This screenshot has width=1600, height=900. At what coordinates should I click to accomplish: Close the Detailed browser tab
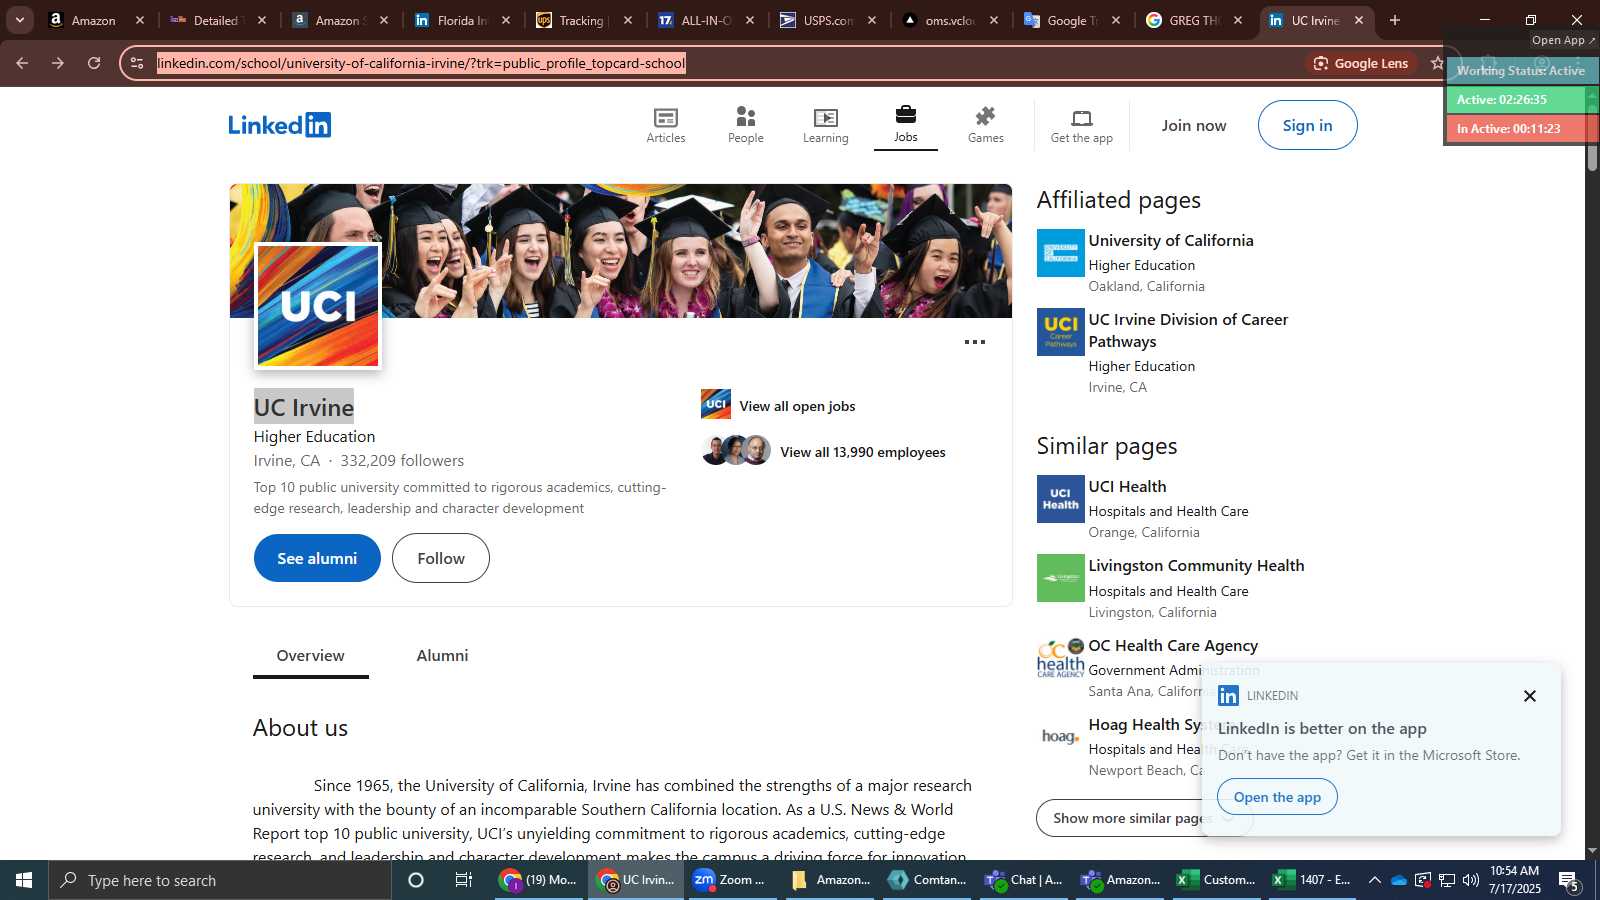coord(262,20)
